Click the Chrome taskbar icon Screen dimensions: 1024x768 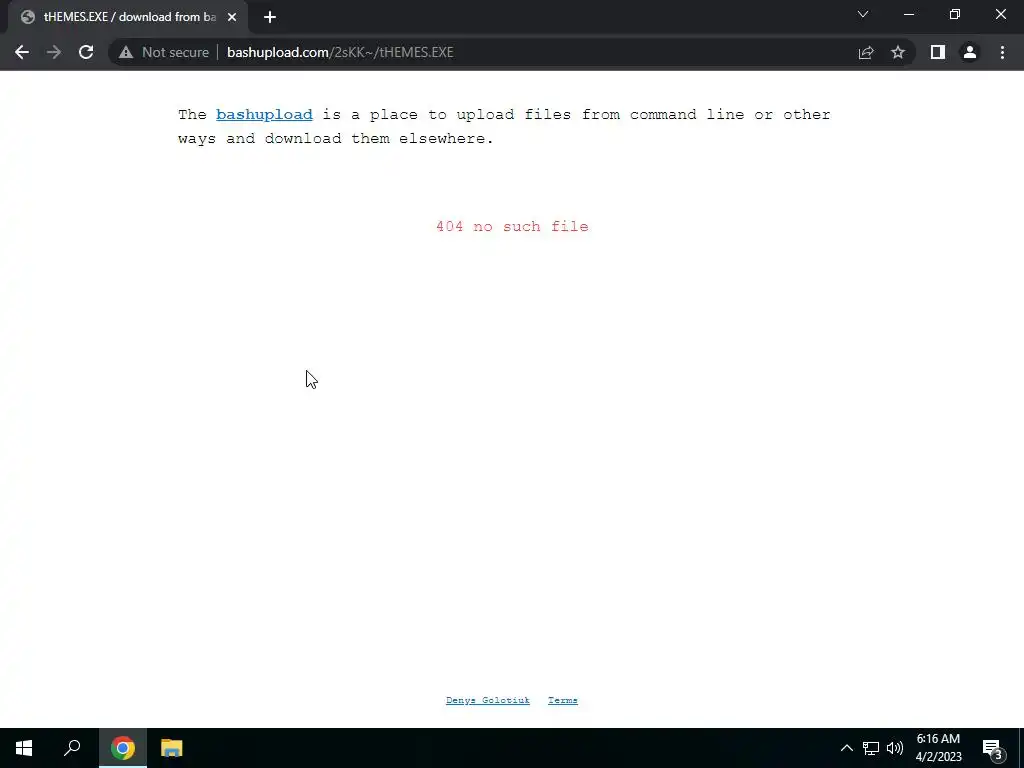tap(123, 748)
